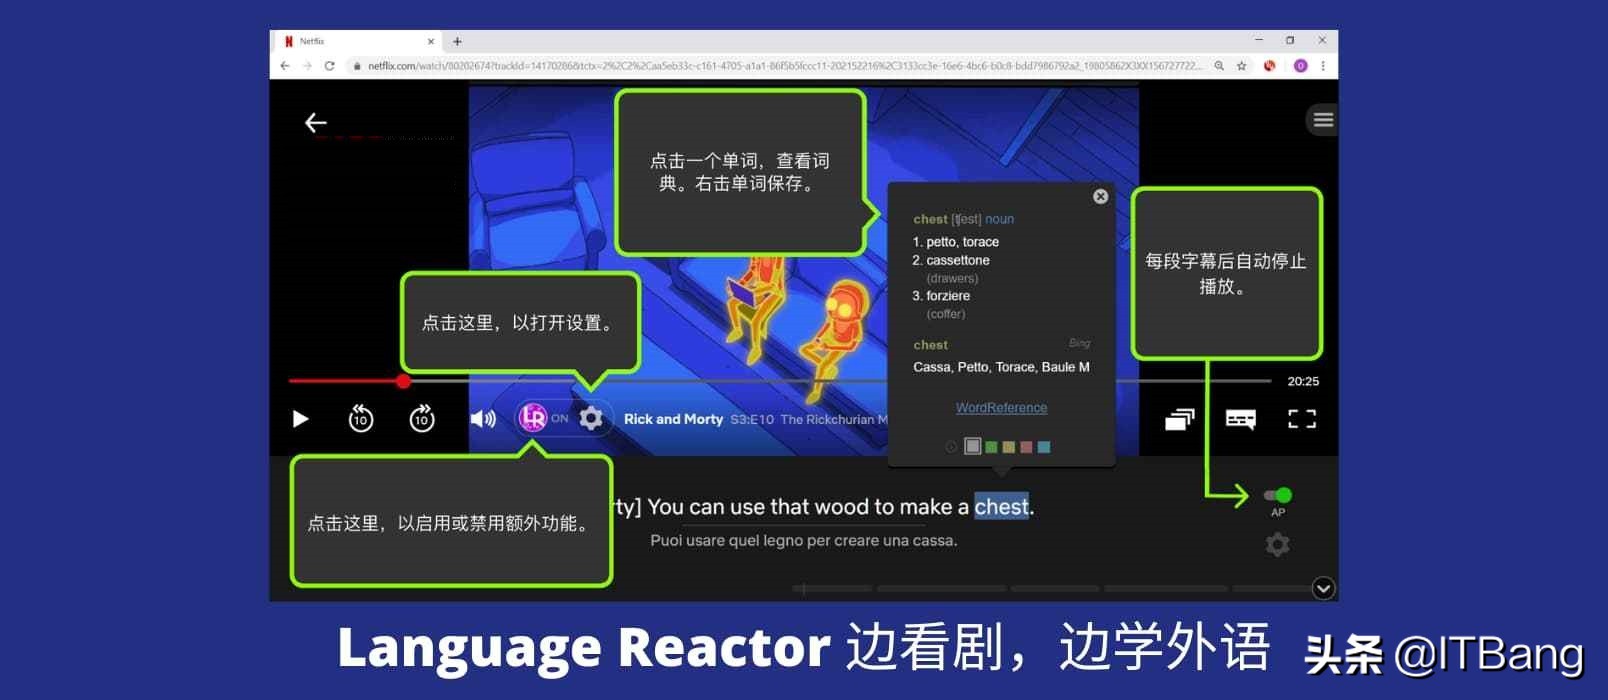Viewport: 1608px width, 700px height.
Task: Open the WordReference link
Action: click(x=1001, y=408)
